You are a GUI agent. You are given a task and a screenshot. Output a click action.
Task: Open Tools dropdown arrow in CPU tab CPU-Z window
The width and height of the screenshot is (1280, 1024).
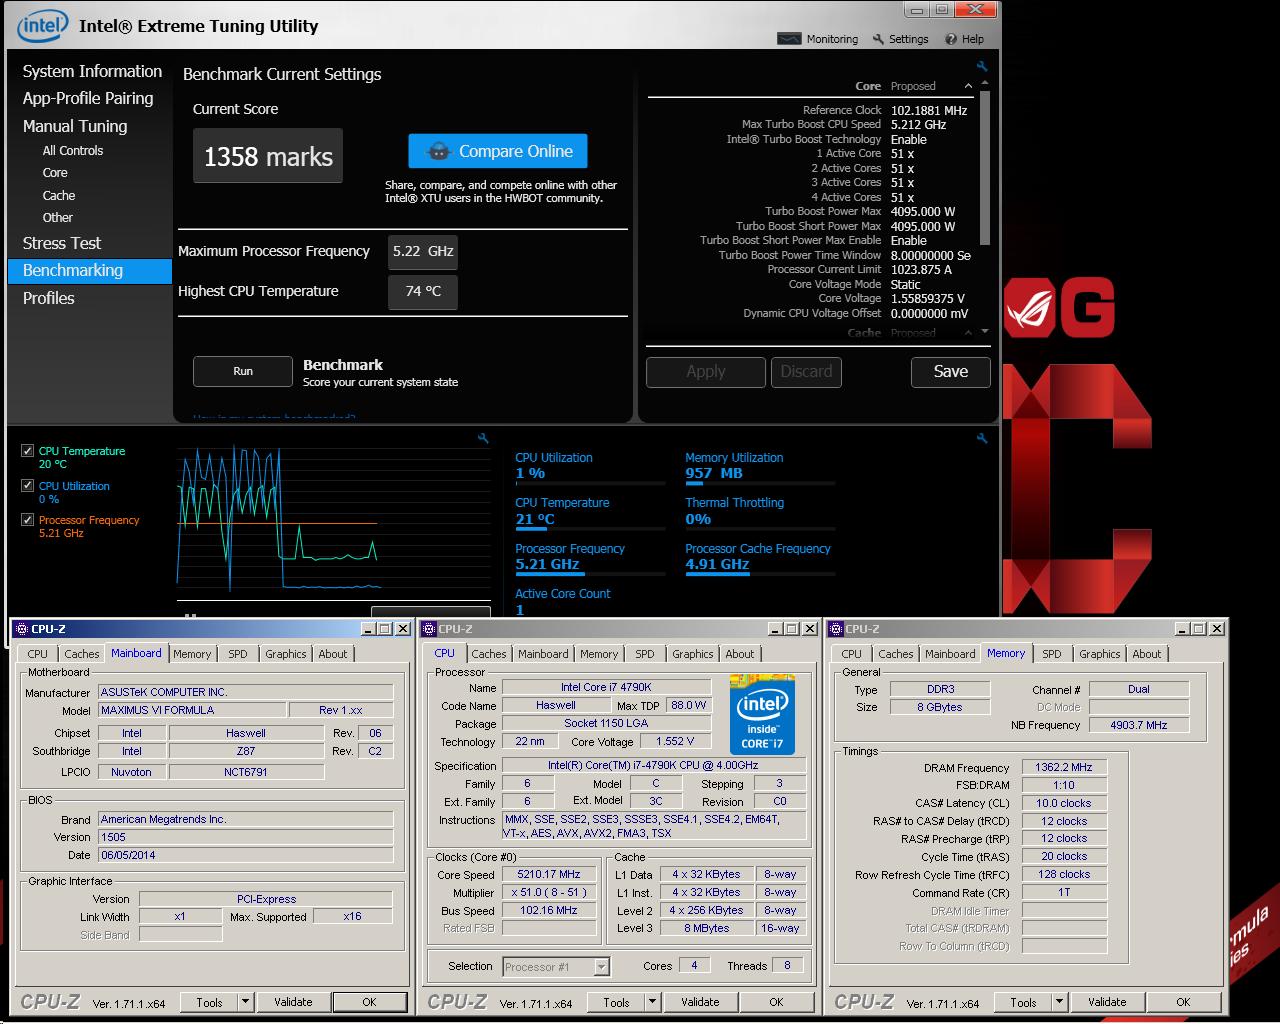point(652,1002)
